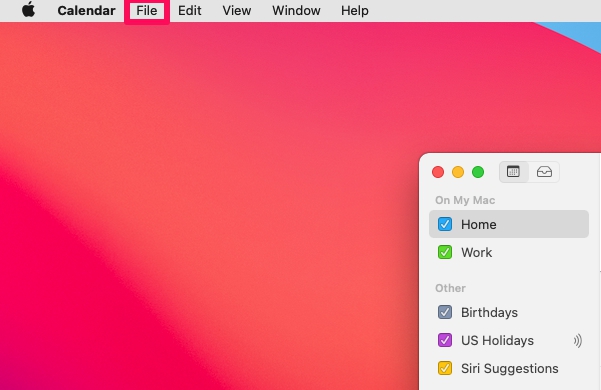Viewport: 601px width, 390px height.
Task: Select the Work calendar name
Action: 476,252
